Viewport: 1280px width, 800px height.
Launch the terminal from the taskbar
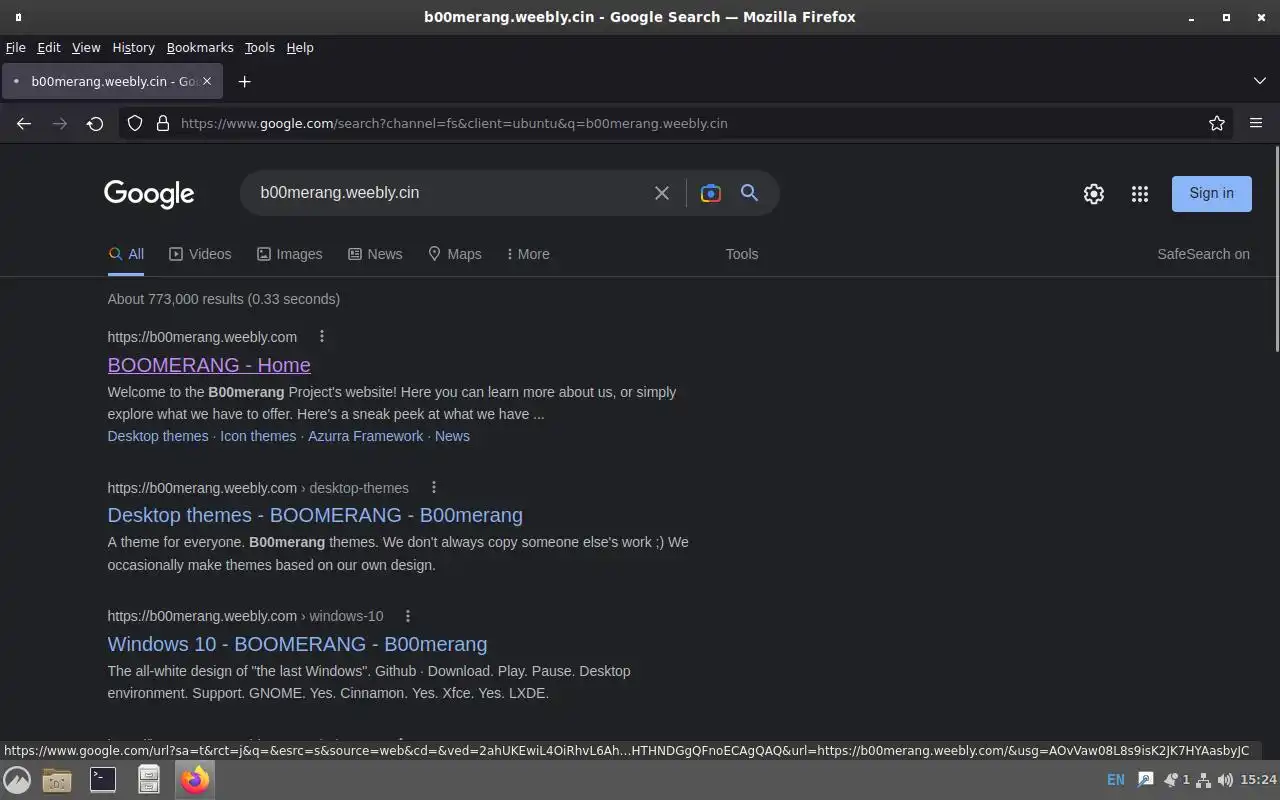pyautogui.click(x=103, y=779)
